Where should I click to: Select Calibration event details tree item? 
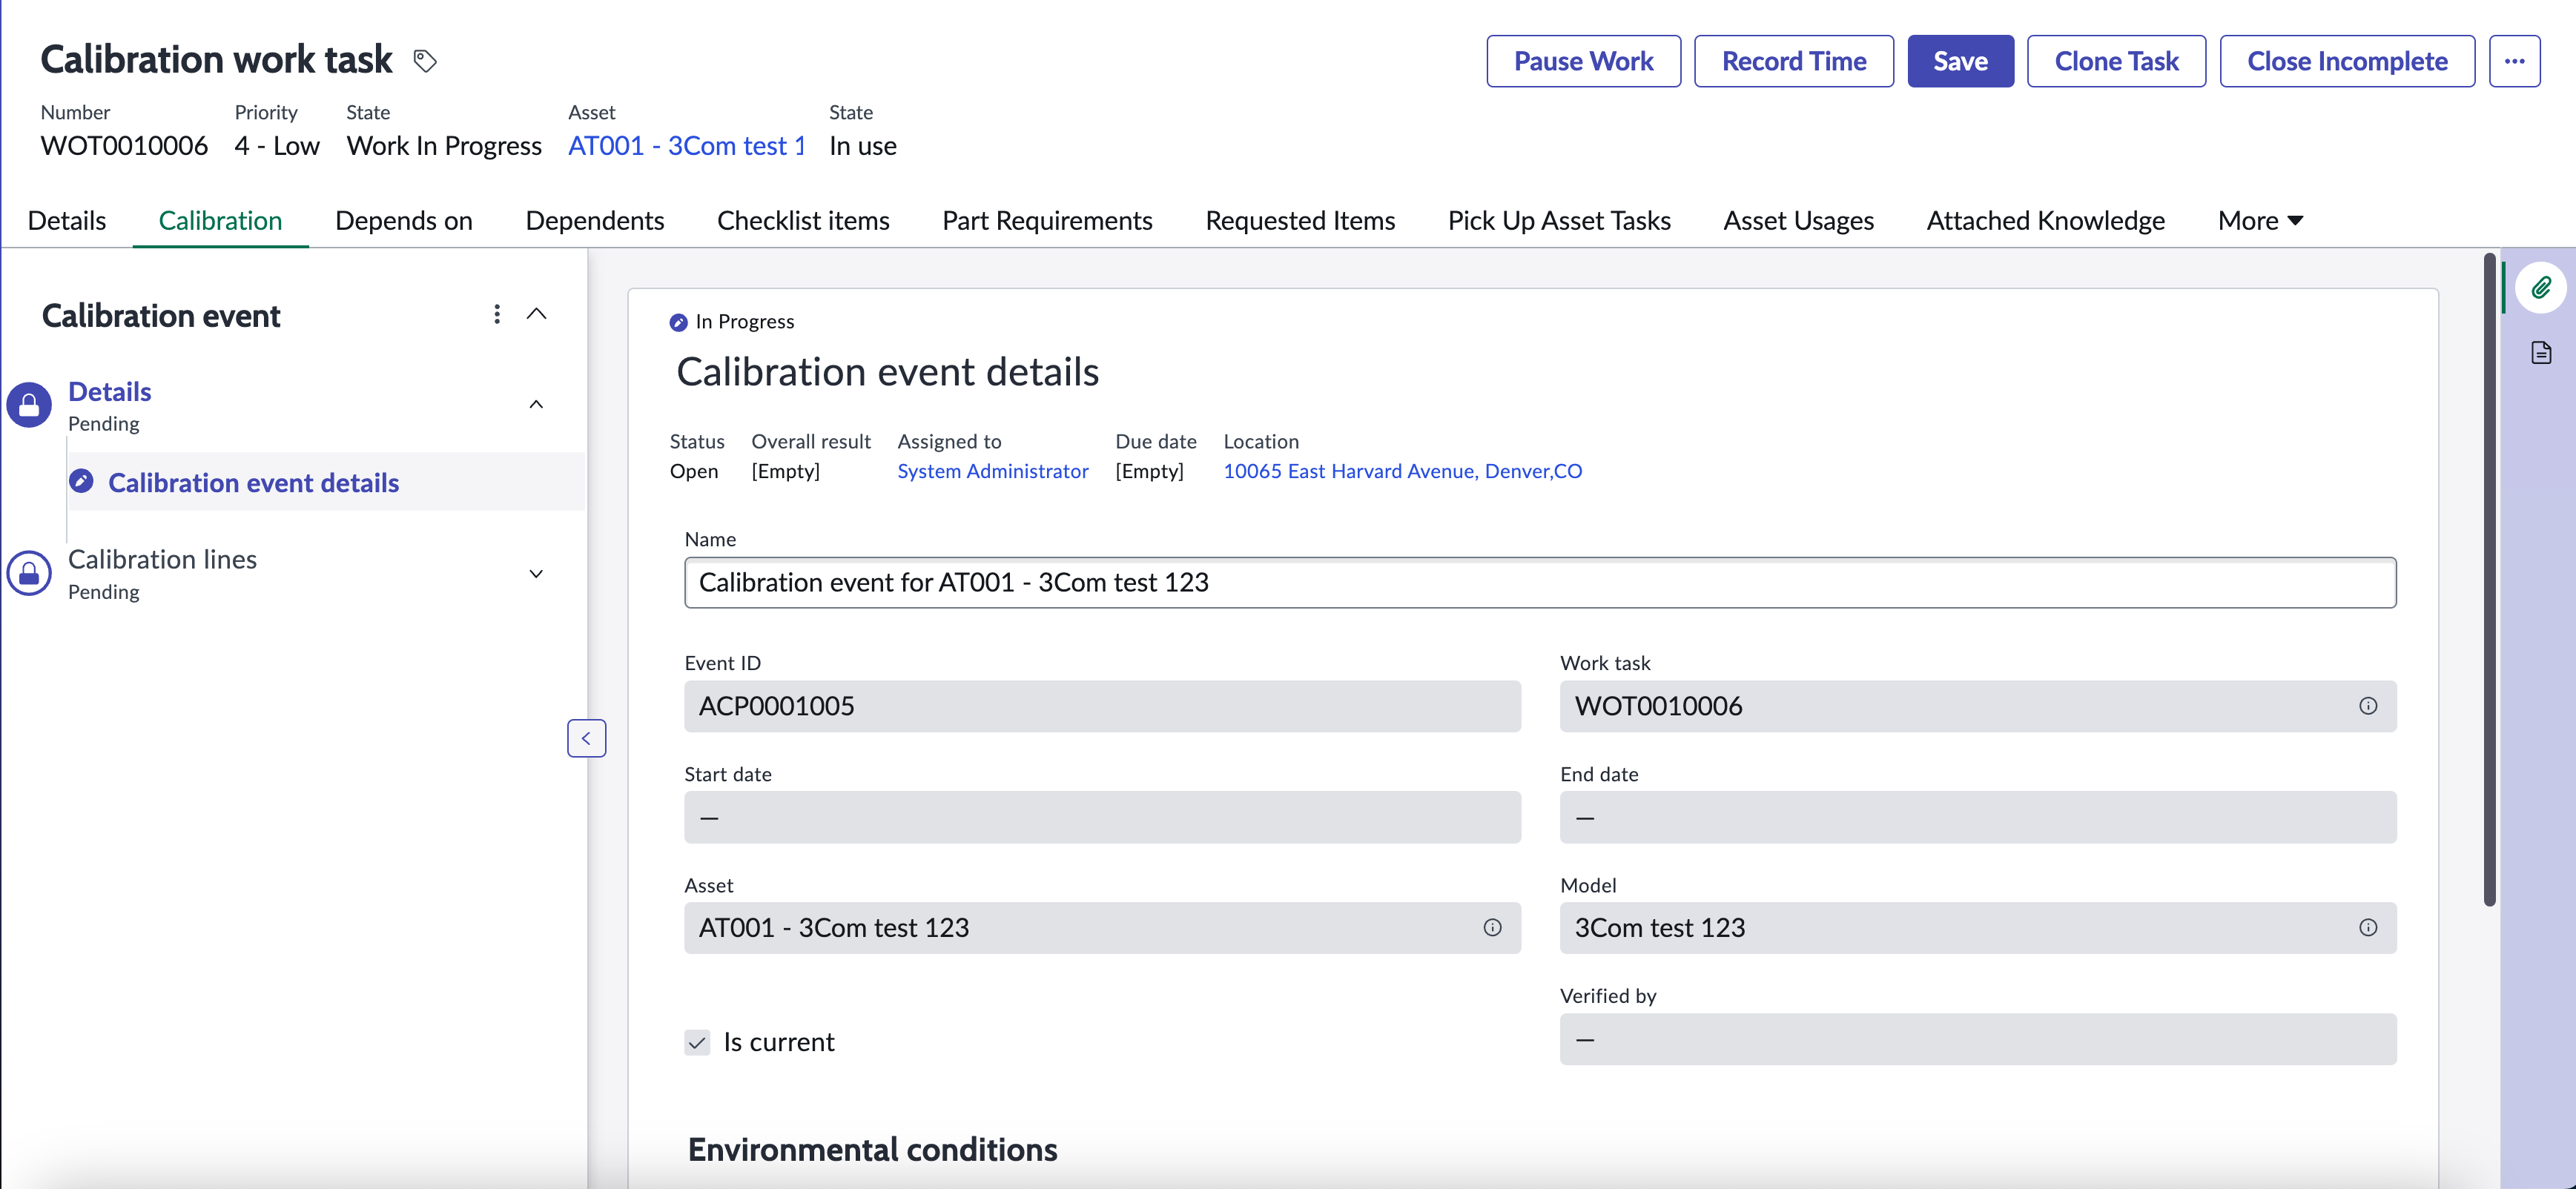click(x=325, y=482)
